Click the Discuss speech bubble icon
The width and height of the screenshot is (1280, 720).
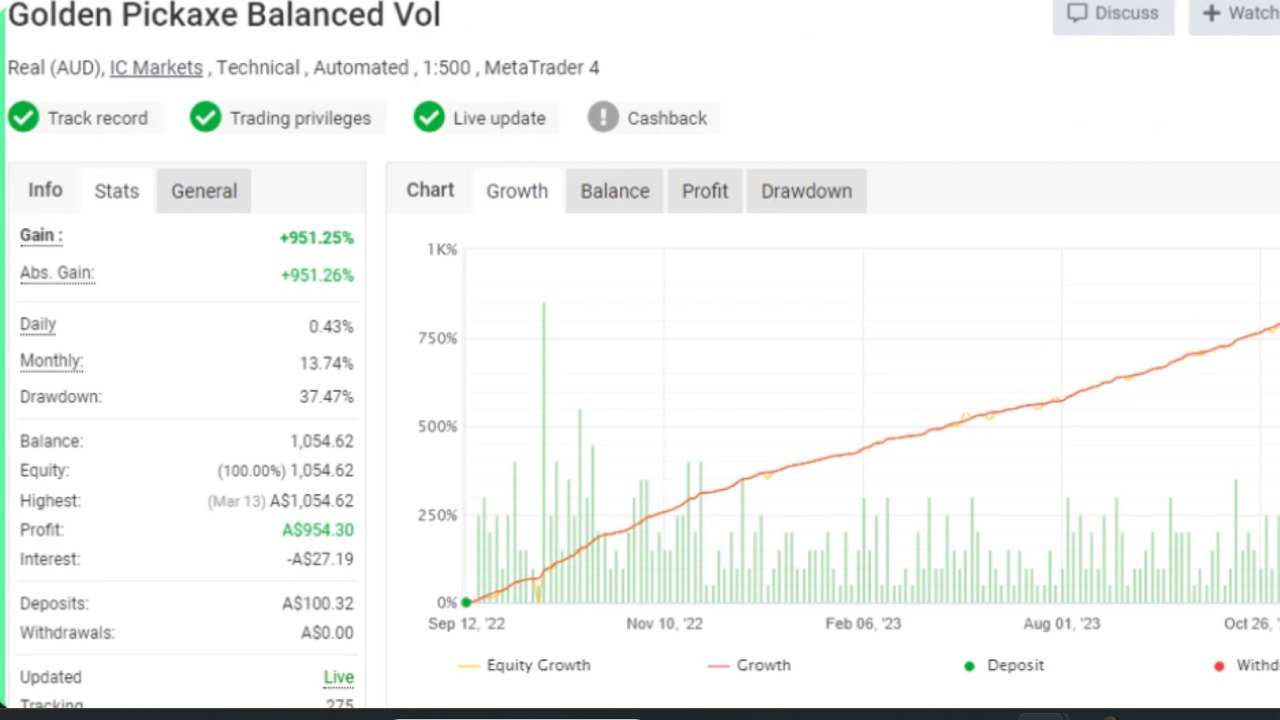tap(1077, 13)
